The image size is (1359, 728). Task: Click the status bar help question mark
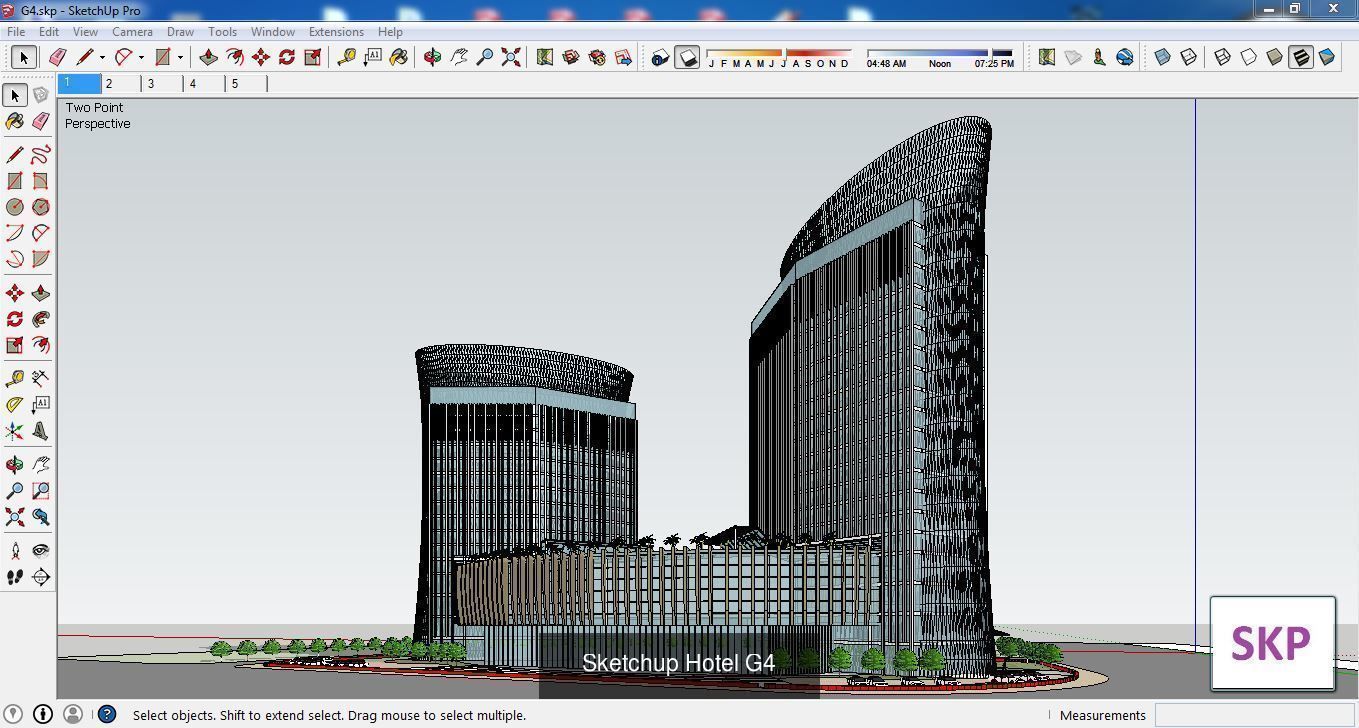[106, 715]
